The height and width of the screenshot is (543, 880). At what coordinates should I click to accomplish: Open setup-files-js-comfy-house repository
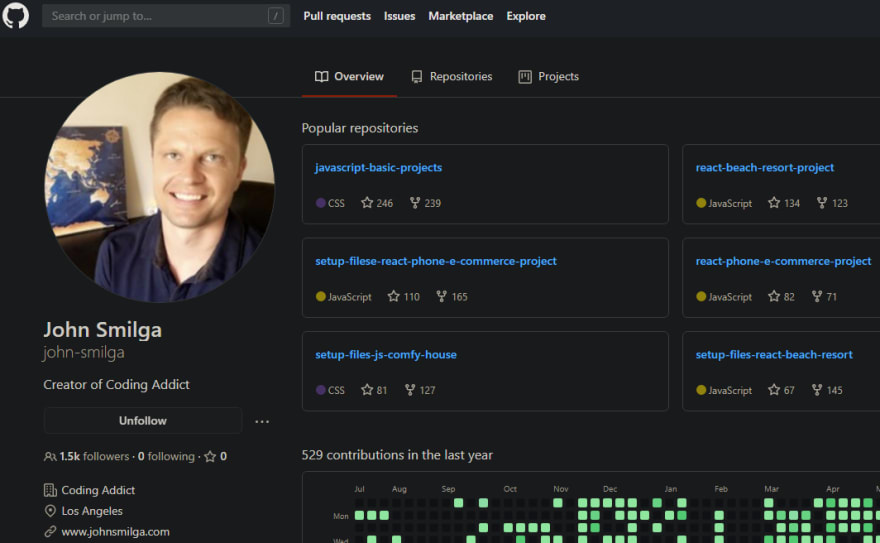(x=386, y=355)
